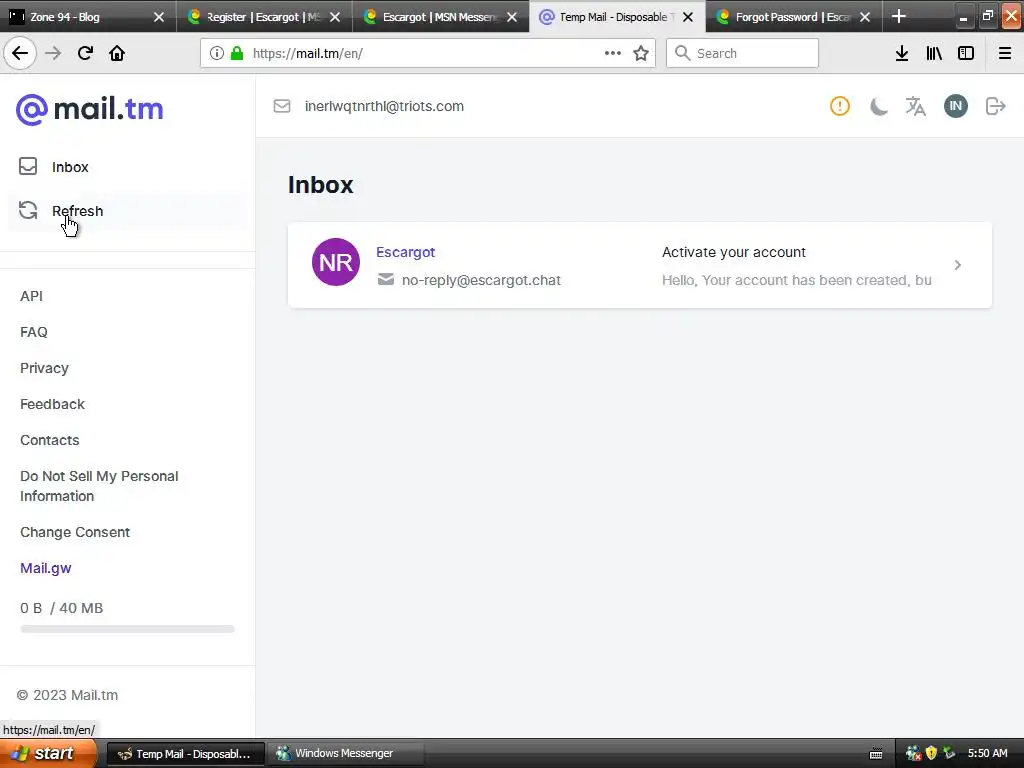Open the Change Consent link

click(x=75, y=532)
